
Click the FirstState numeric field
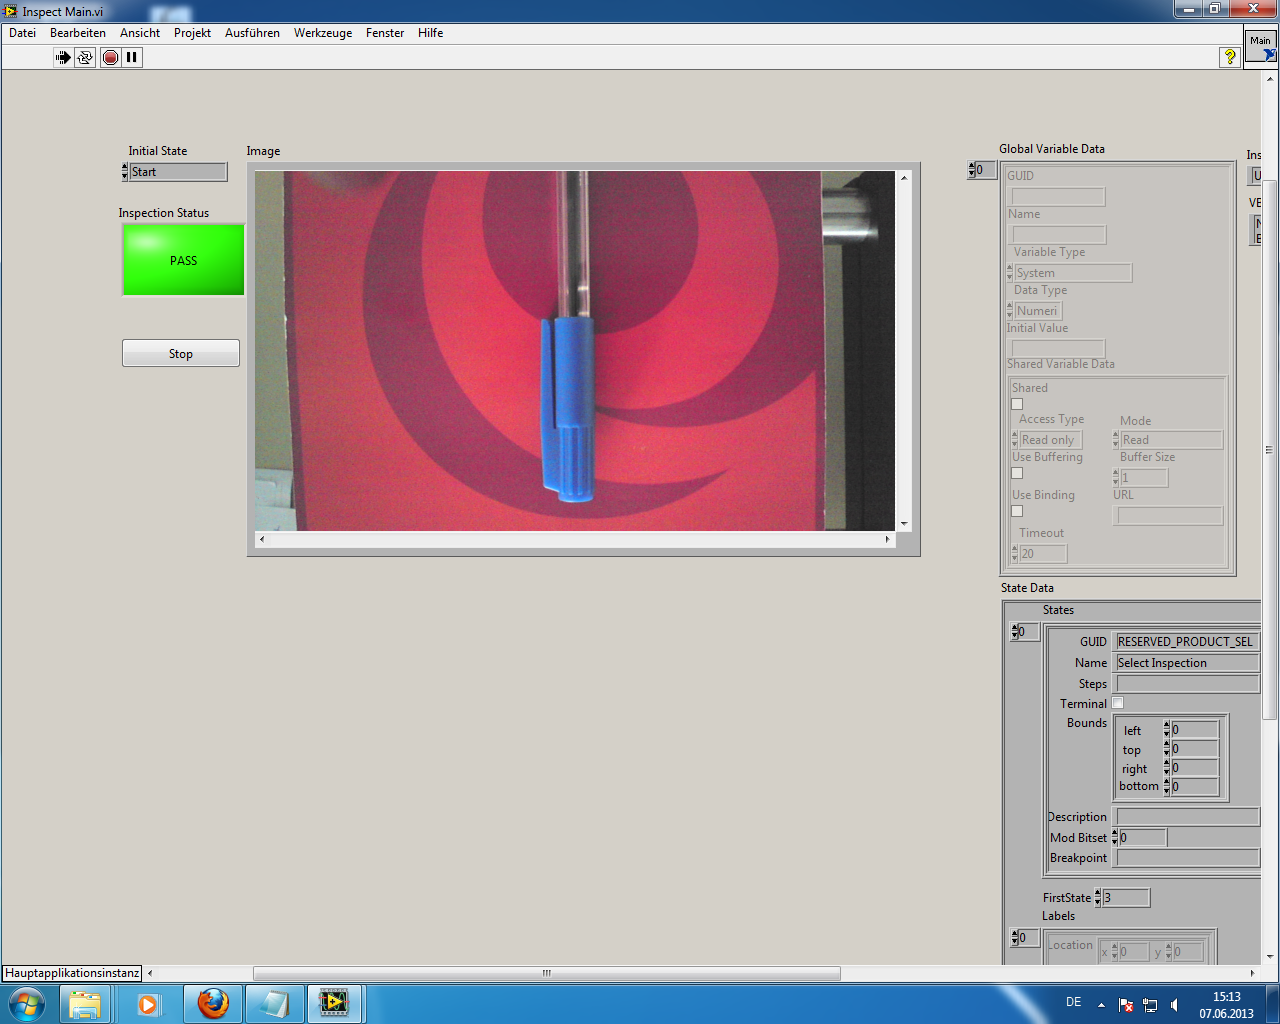(1125, 898)
